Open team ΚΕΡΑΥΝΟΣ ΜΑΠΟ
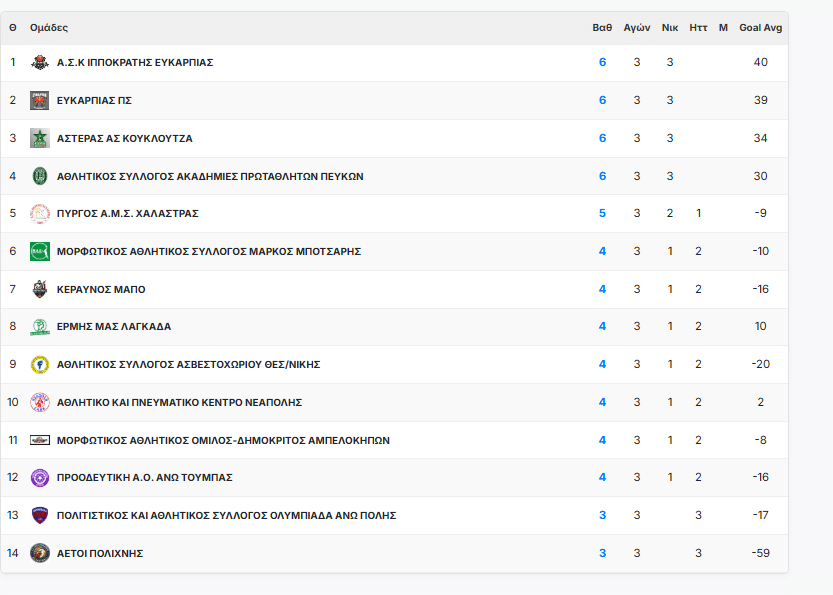 point(101,289)
